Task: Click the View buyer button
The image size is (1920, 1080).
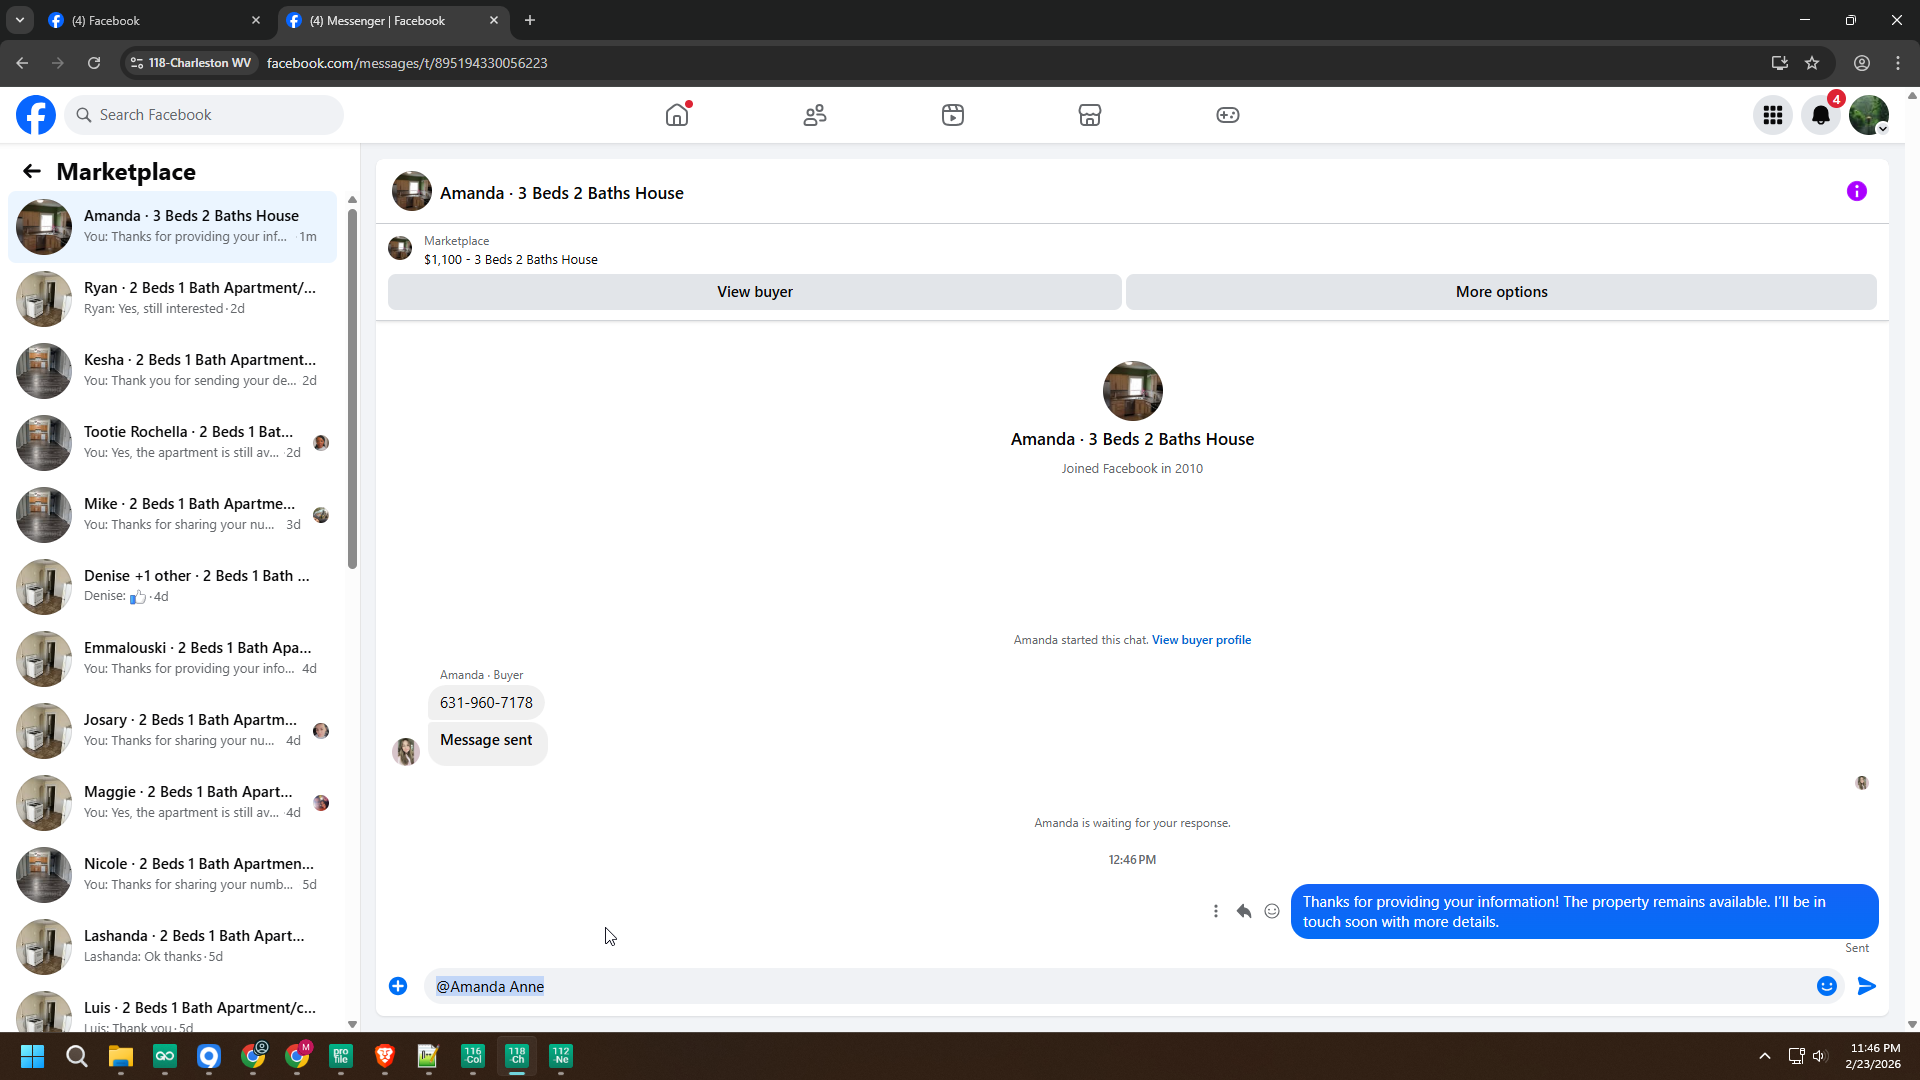Action: 754,292
